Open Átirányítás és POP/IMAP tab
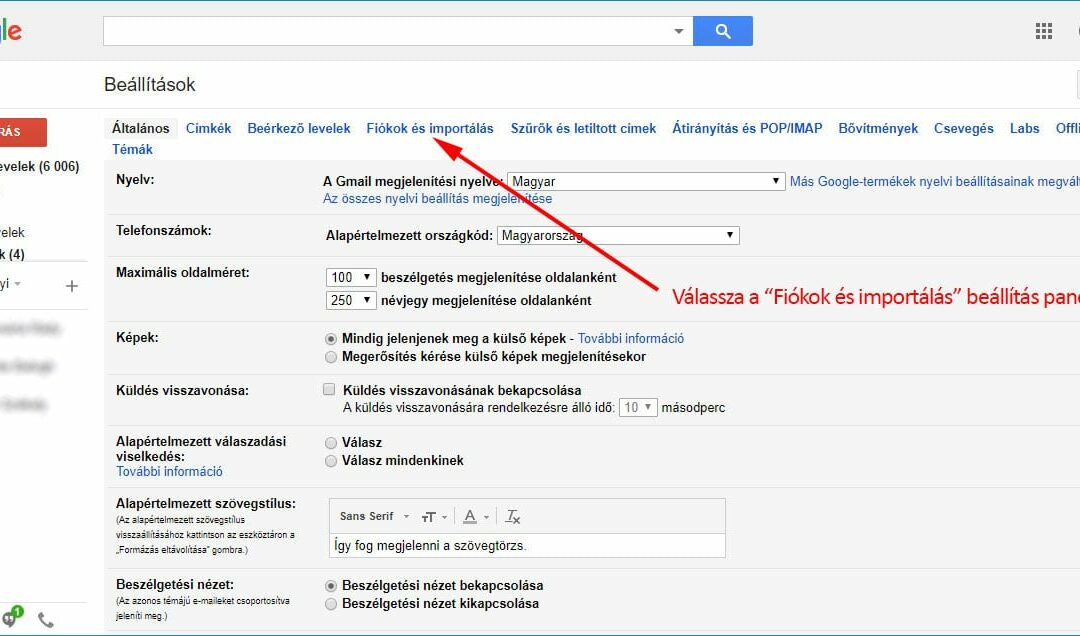Viewport: 1080px width, 636px height. pos(747,128)
